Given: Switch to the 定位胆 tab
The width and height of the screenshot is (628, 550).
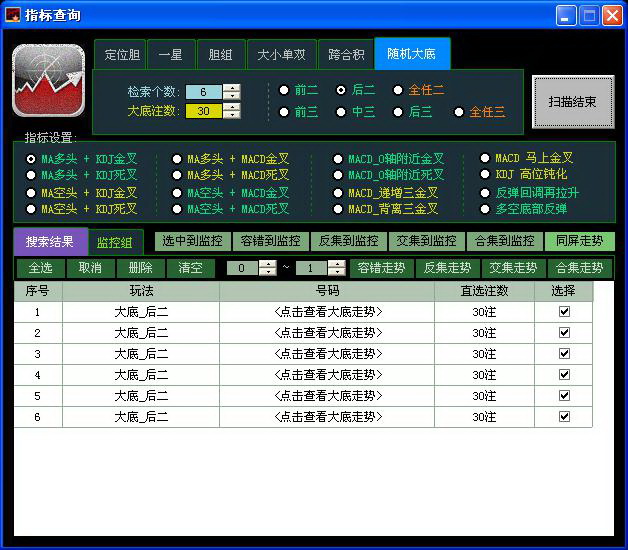Looking at the screenshot, I should point(122,54).
